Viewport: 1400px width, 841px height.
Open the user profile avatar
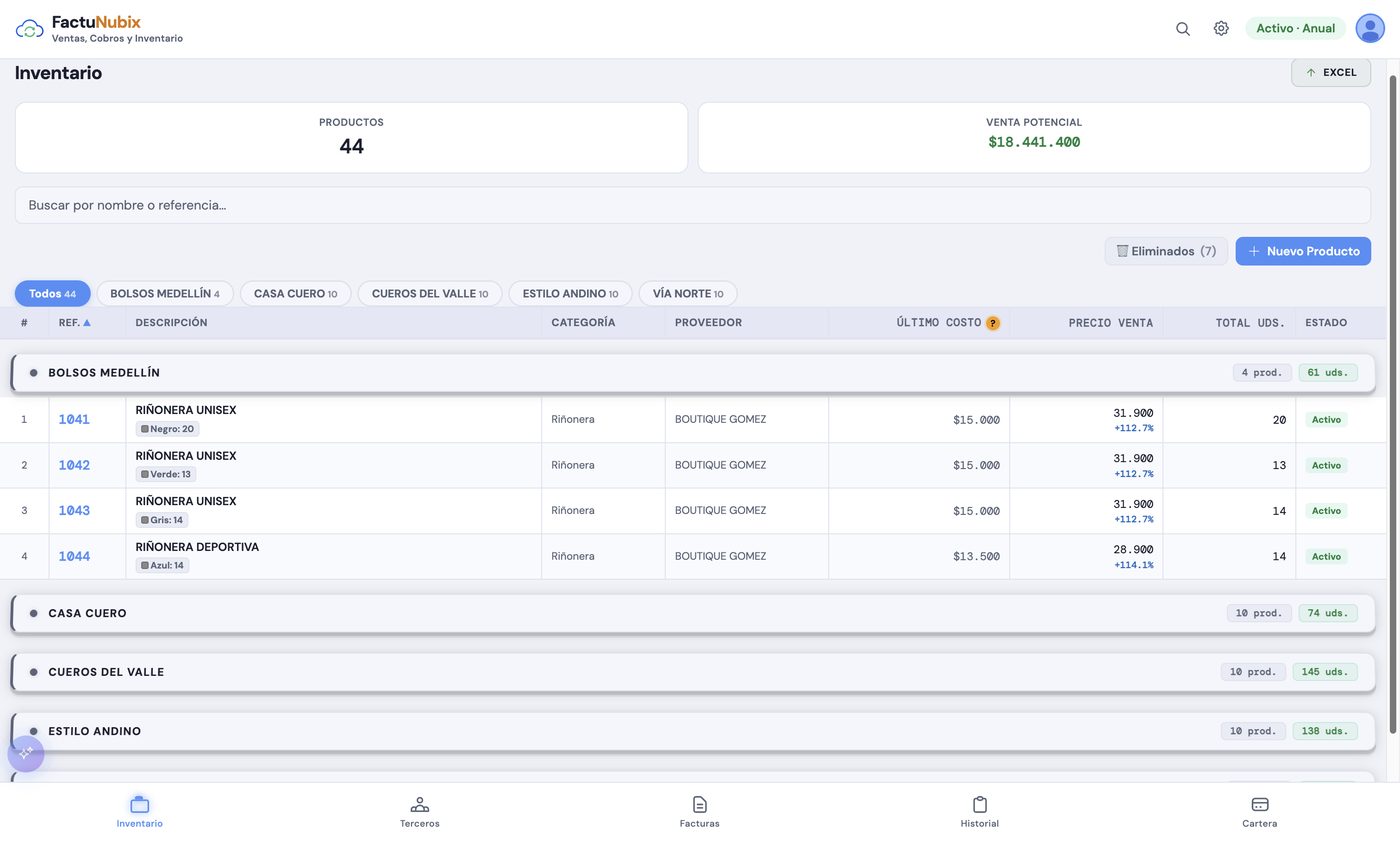tap(1370, 28)
